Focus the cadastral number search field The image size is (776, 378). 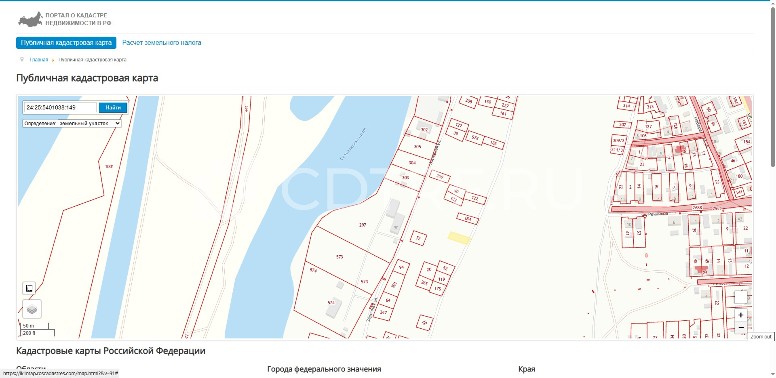[60, 107]
